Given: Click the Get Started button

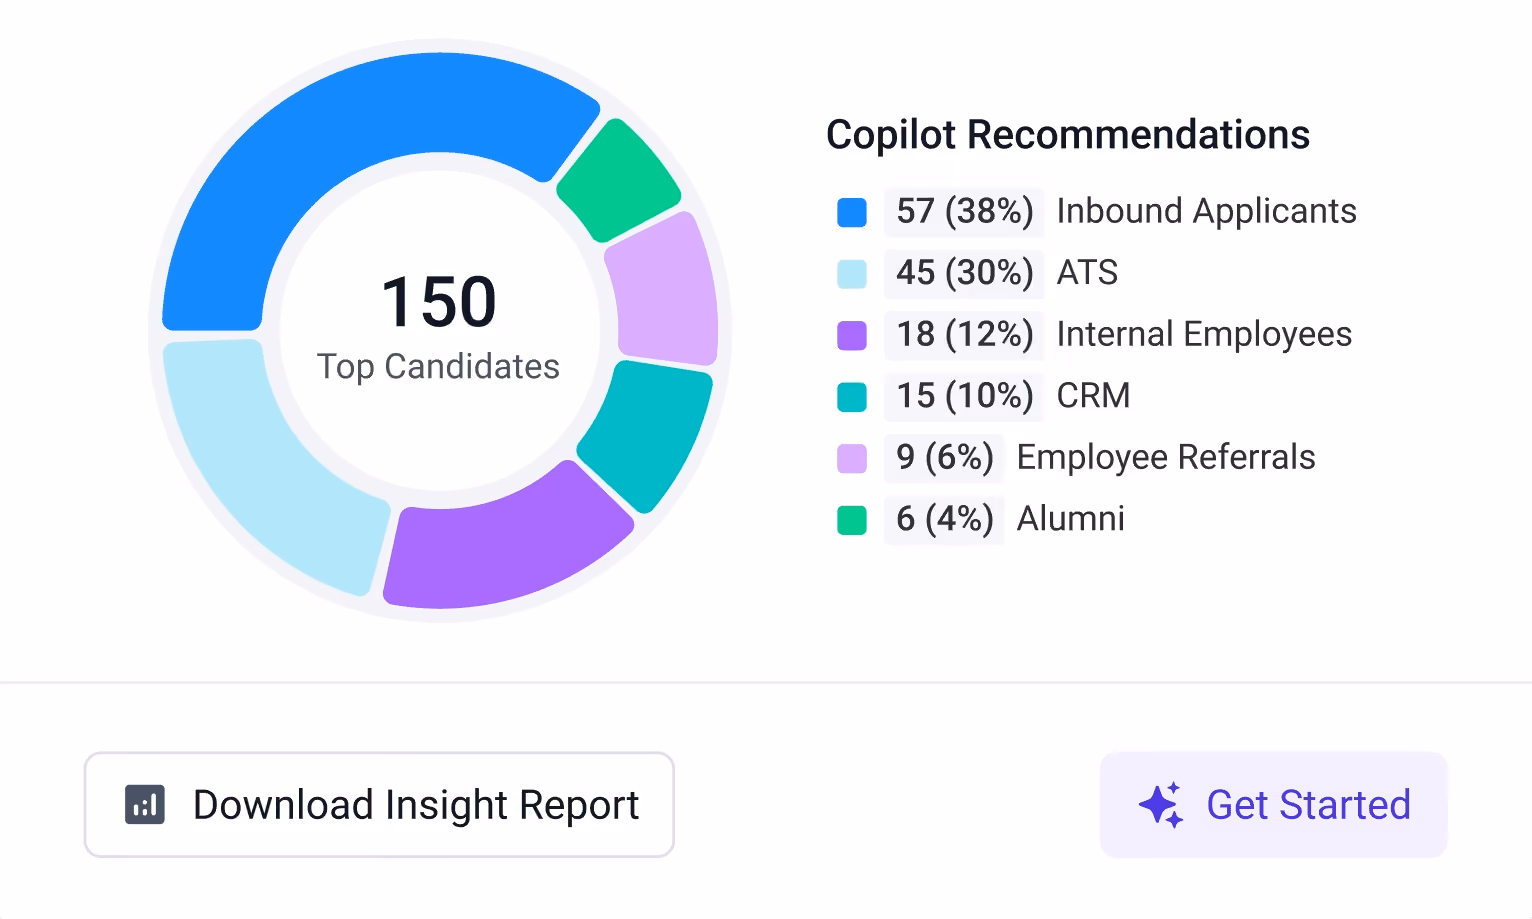Looking at the screenshot, I should click(x=1273, y=805).
